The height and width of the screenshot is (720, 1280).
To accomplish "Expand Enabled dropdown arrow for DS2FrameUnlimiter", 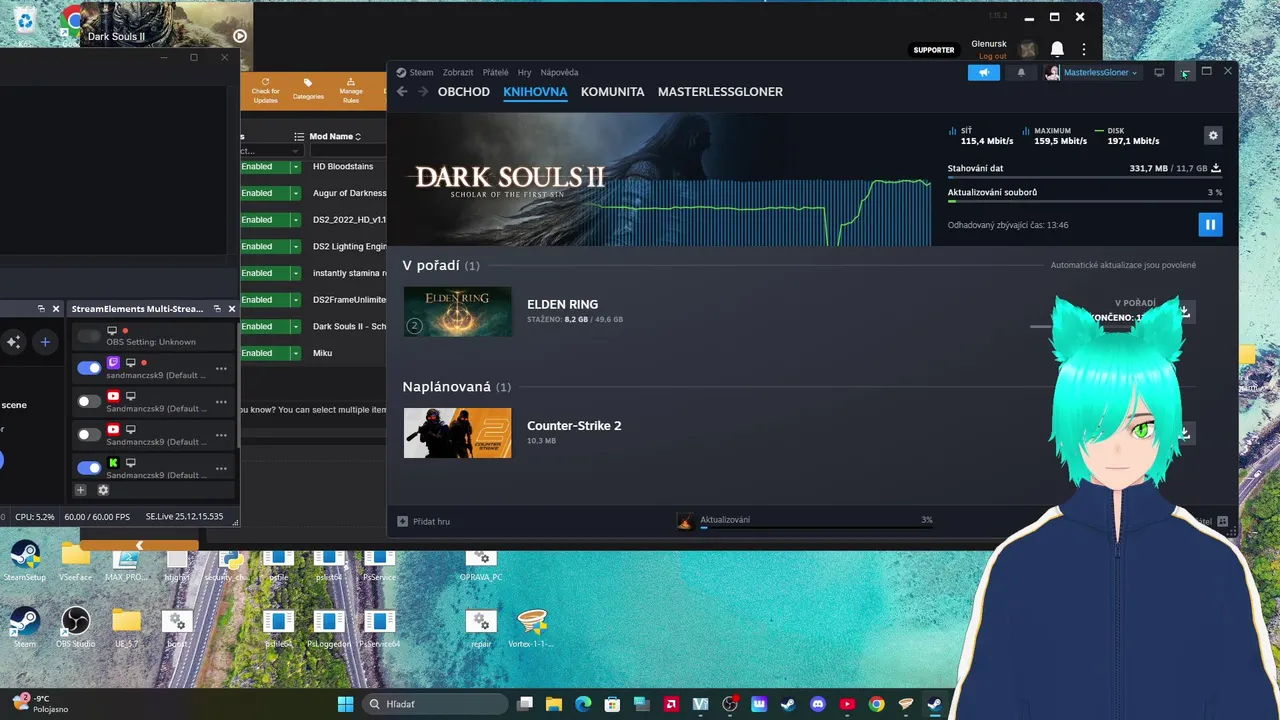I will [296, 300].
